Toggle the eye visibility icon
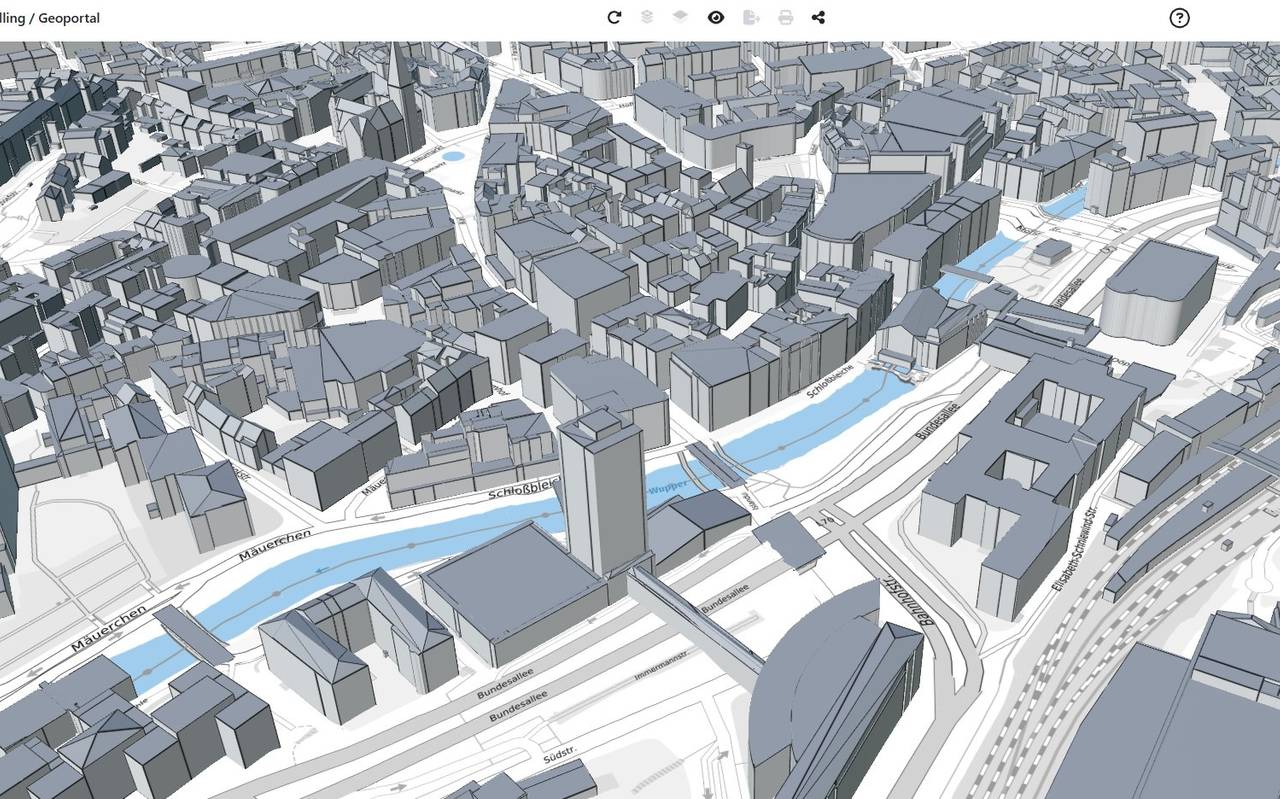 coord(716,17)
